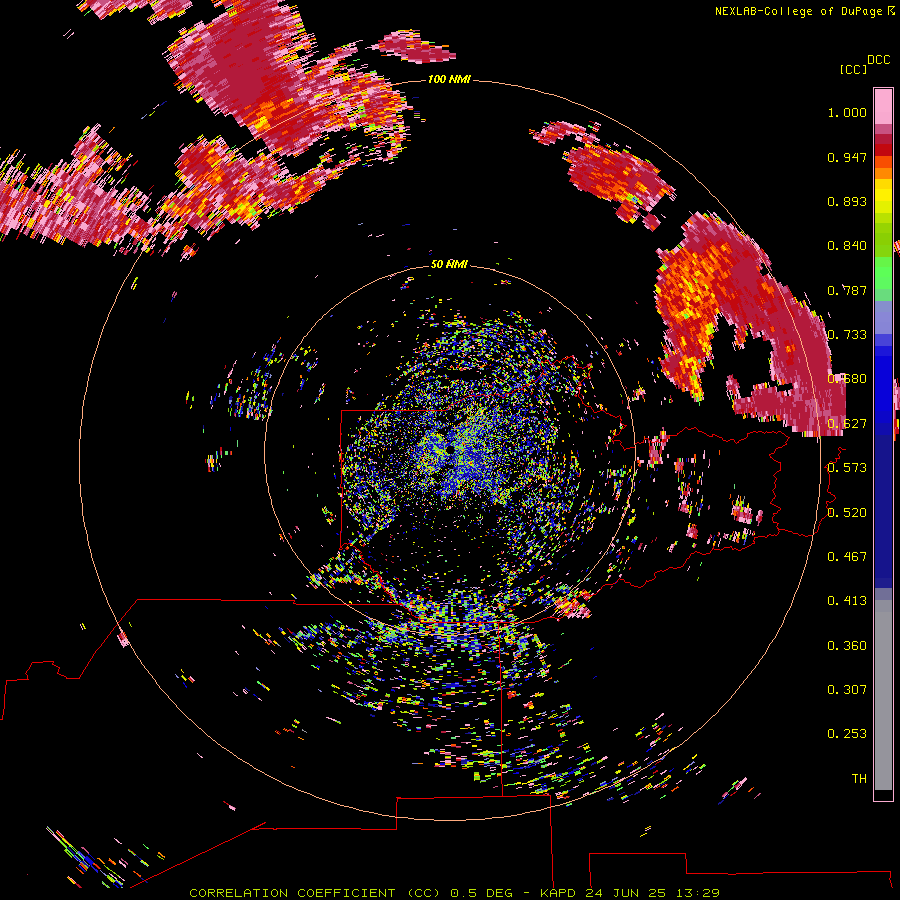Select the 0.520 scale value
The width and height of the screenshot is (900, 900).
coord(847,513)
